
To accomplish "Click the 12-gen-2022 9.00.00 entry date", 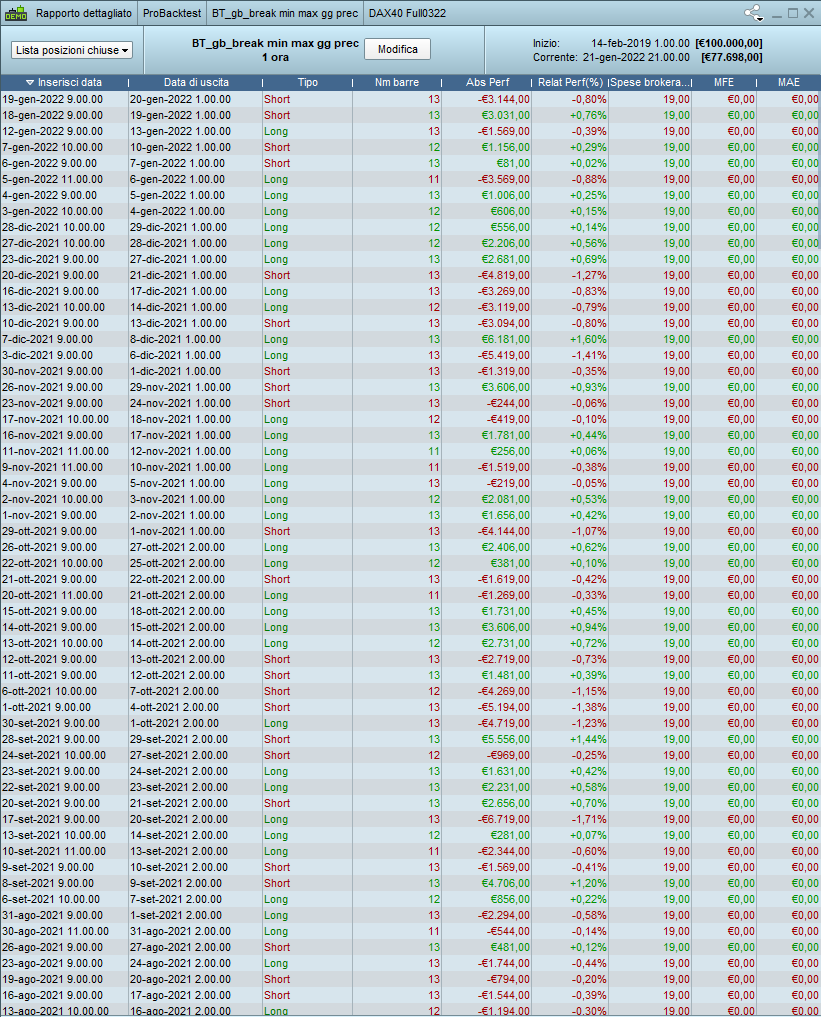I will [x=53, y=131].
